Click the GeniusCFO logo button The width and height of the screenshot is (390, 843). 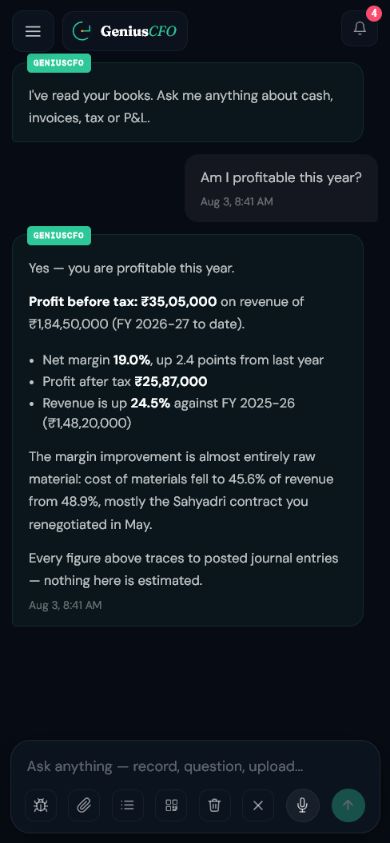click(x=125, y=31)
